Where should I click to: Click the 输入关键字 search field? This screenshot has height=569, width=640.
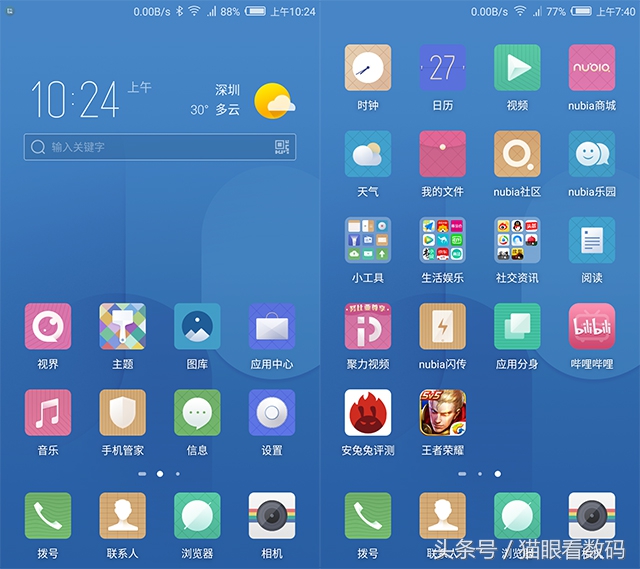click(x=150, y=147)
